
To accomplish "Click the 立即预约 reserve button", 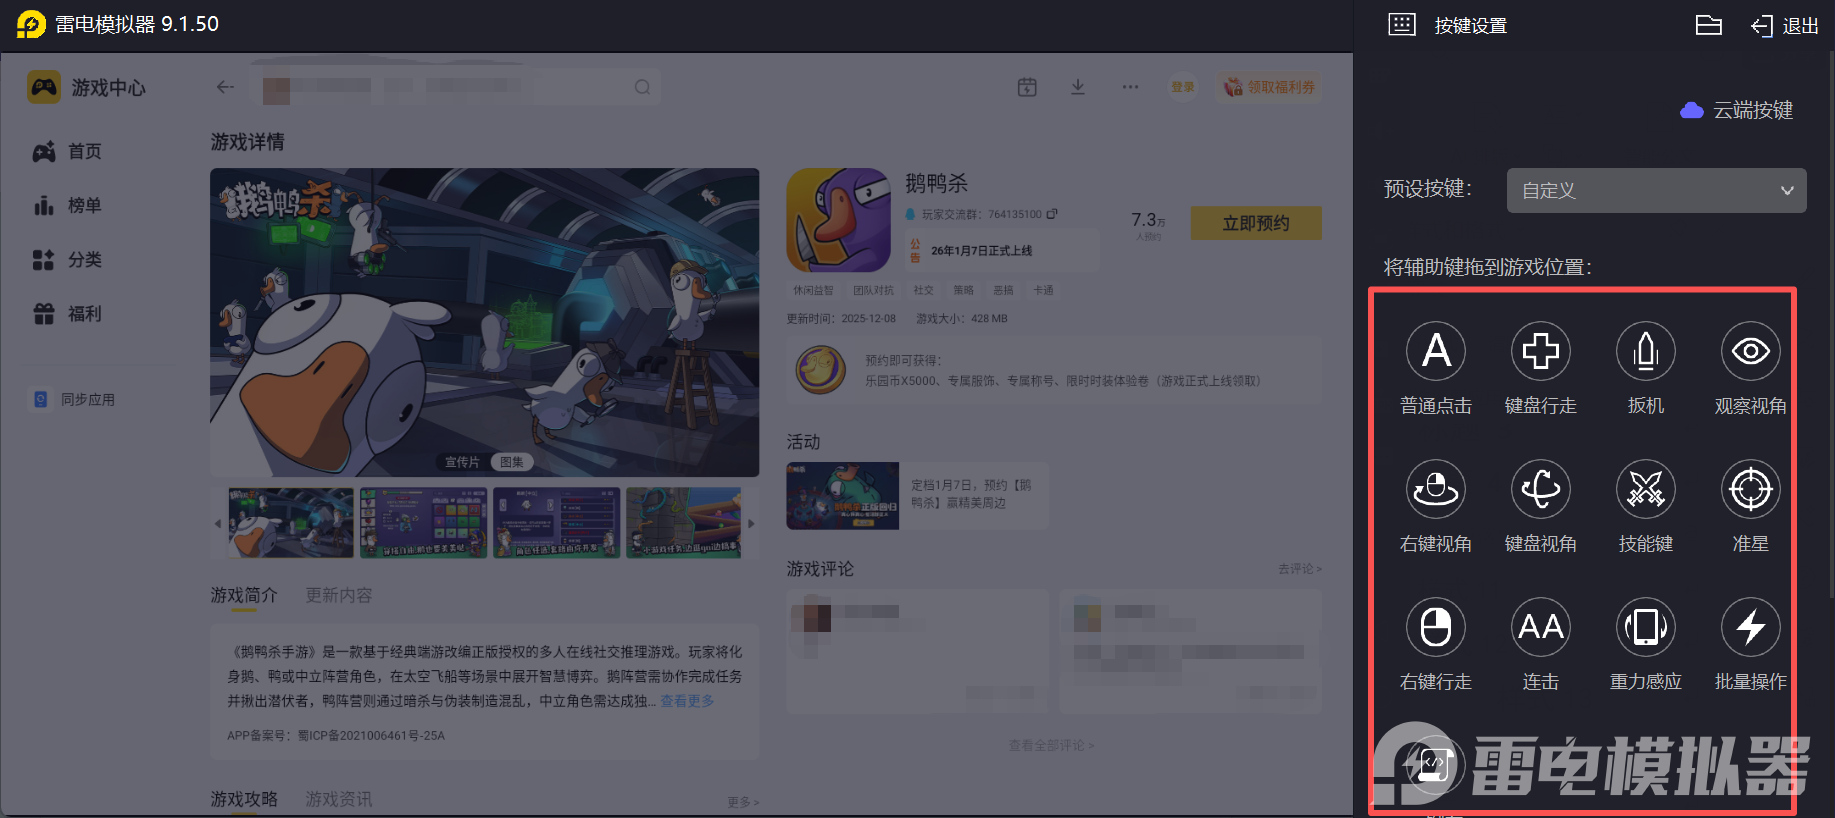I will [1256, 223].
